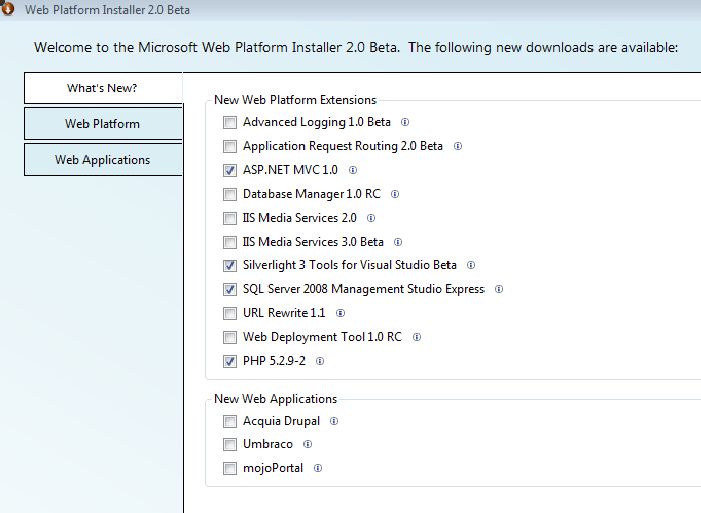Open the What's New? tab
This screenshot has height=513, width=701.
coord(103,88)
